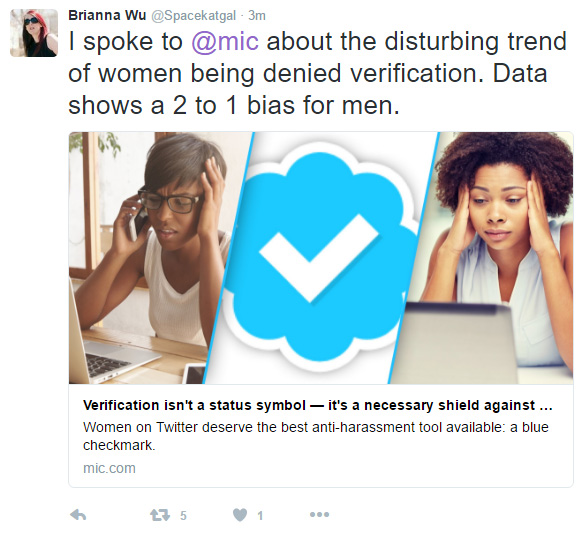Image resolution: width=584 pixels, height=534 pixels.
Task: Open Brianna Wu's profile avatar picture
Action: tap(34, 33)
